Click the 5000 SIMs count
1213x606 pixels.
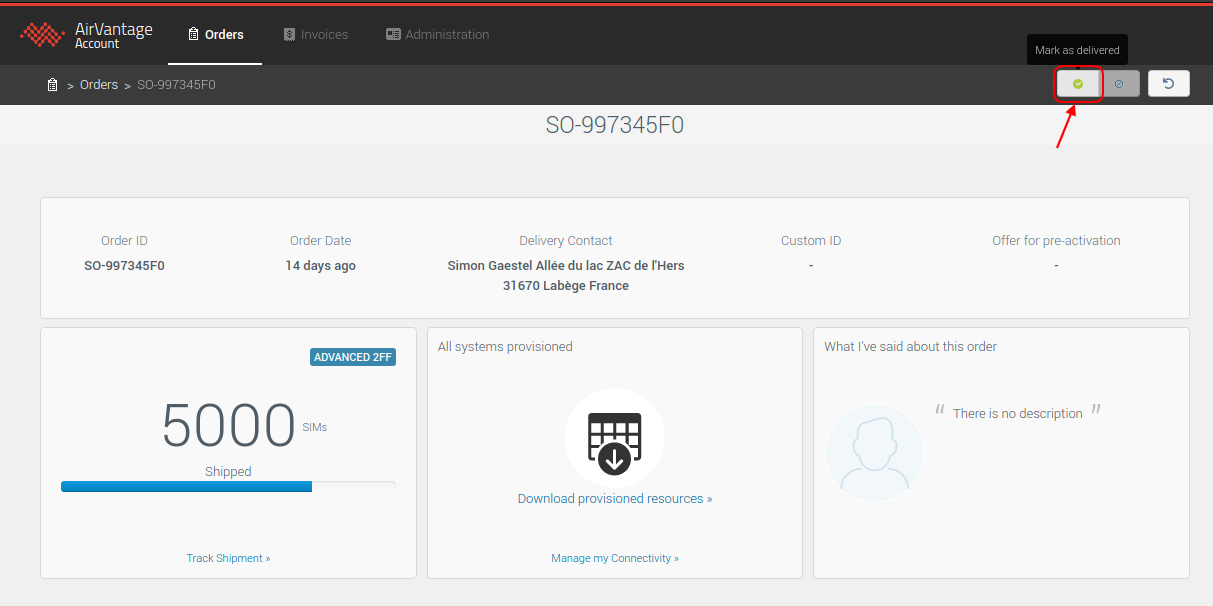coord(228,426)
